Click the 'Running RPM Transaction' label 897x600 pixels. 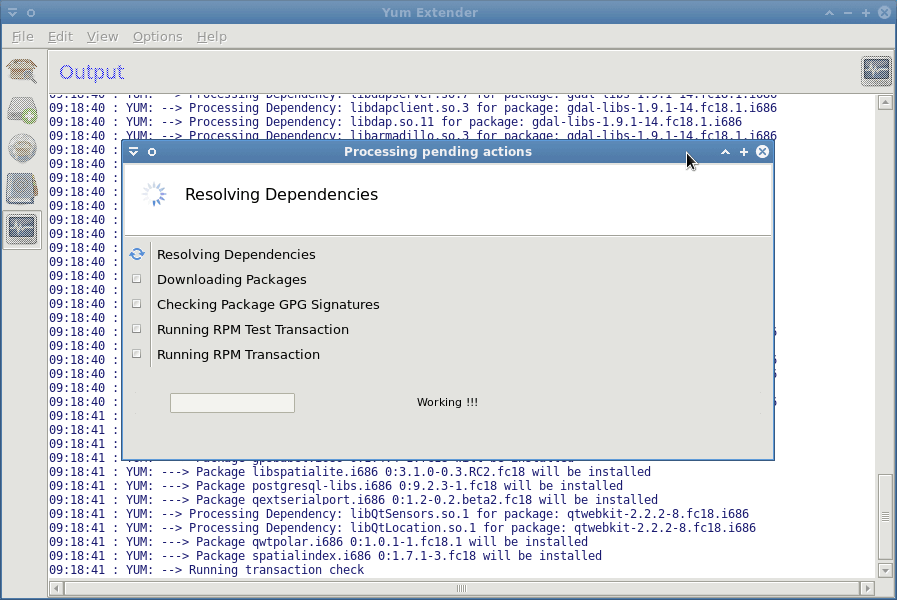point(239,355)
